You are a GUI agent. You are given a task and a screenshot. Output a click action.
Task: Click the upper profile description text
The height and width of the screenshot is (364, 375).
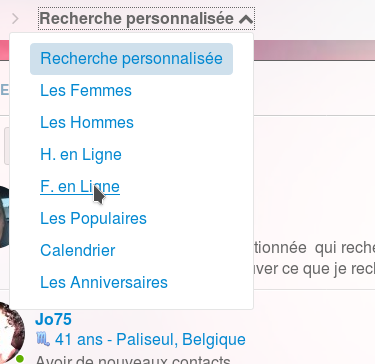click(x=314, y=258)
